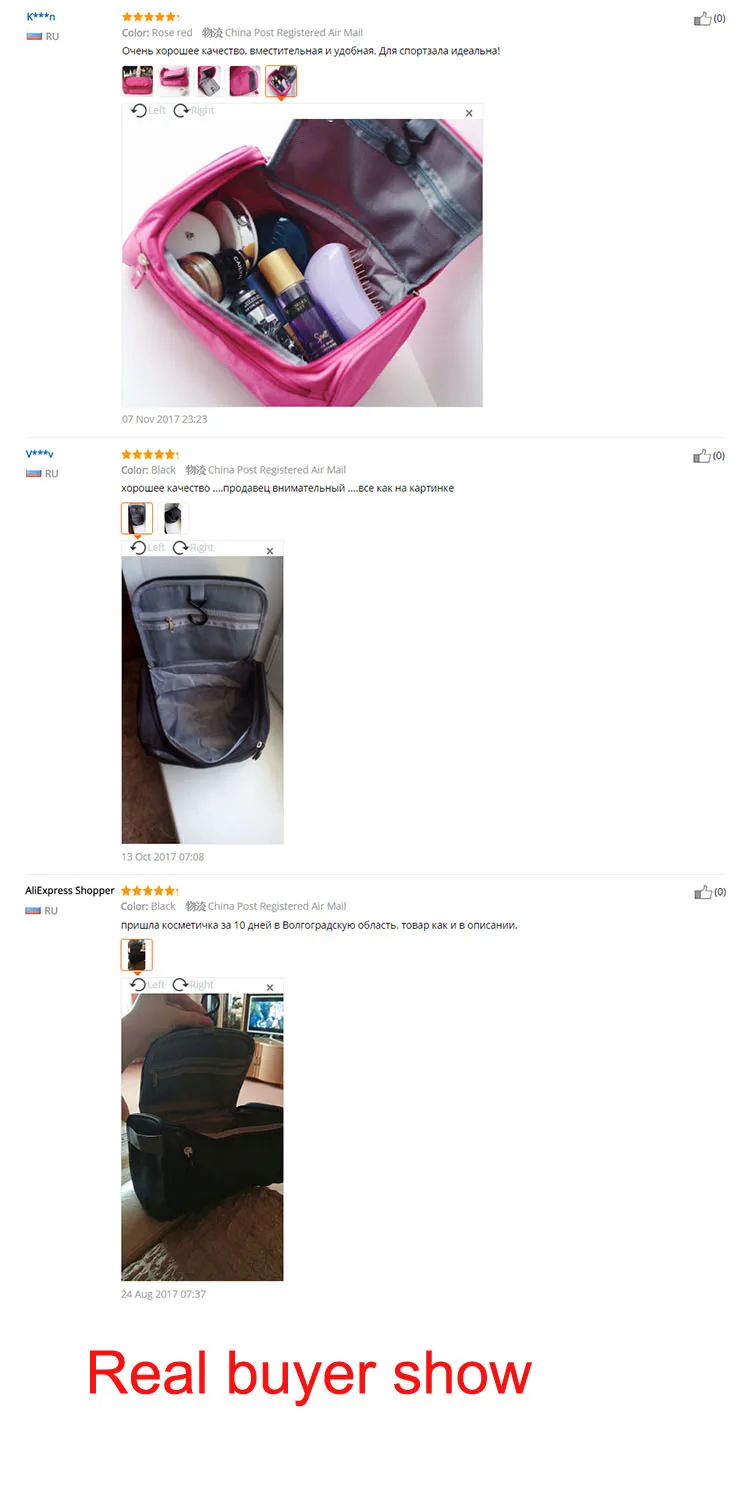Rotate AliExpress Shopper photo left

click(148, 985)
